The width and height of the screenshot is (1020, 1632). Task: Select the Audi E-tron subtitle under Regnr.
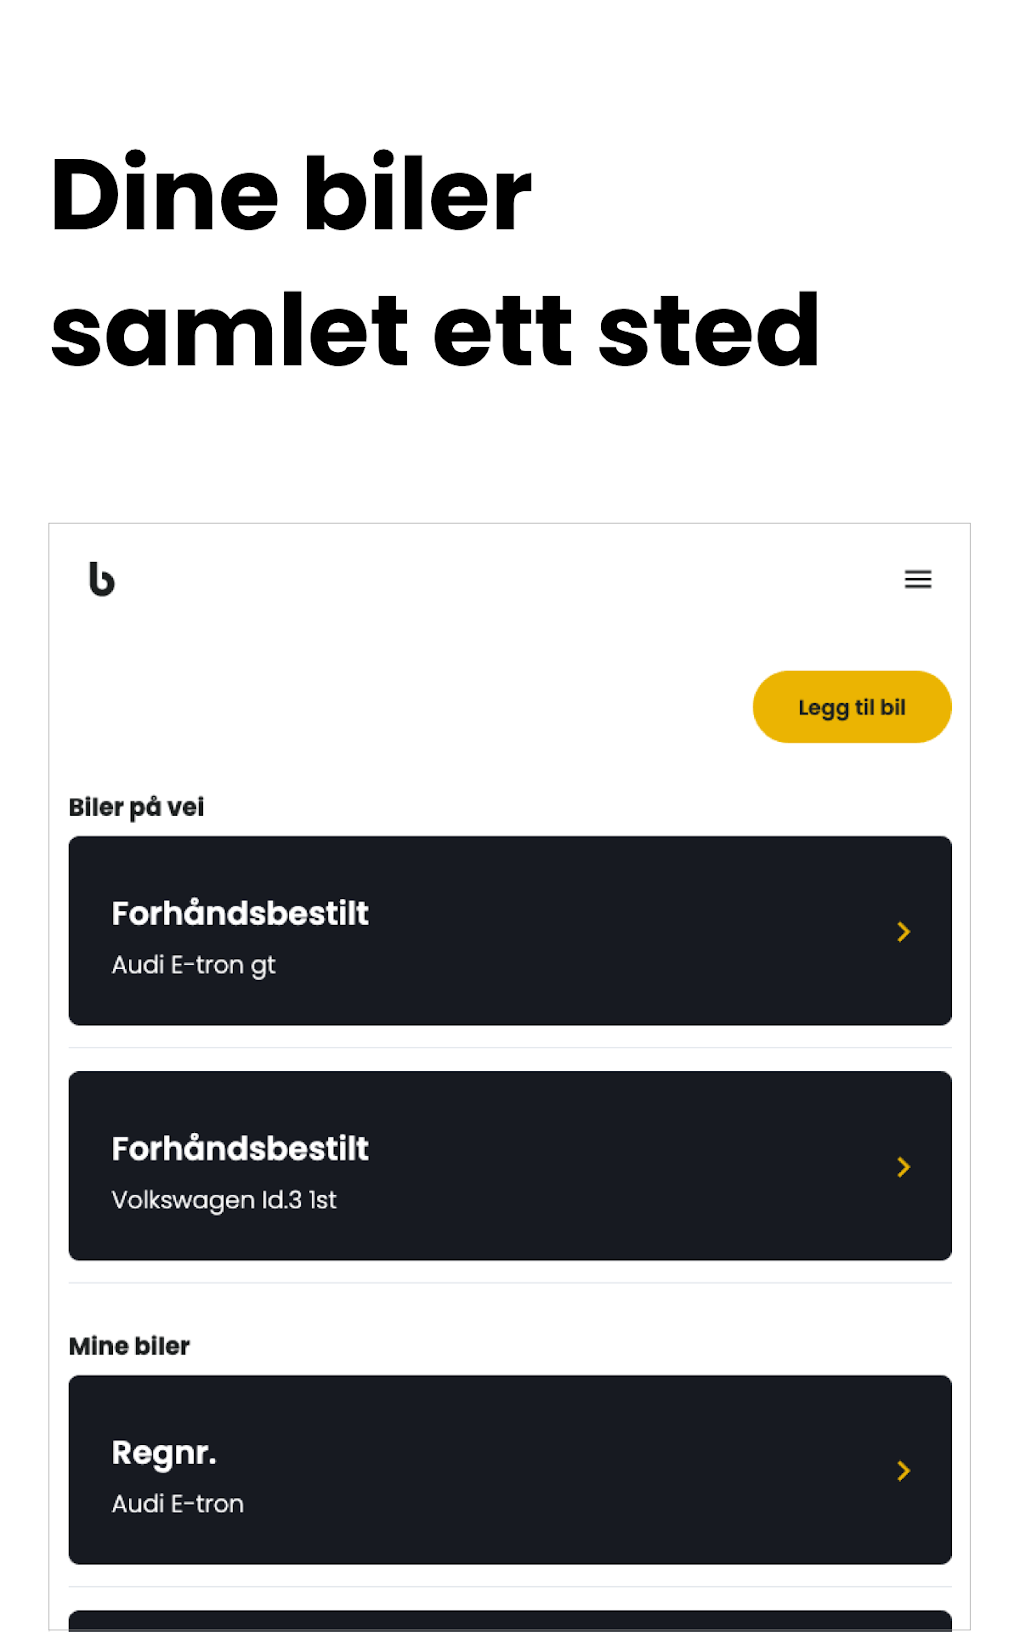pos(178,1504)
